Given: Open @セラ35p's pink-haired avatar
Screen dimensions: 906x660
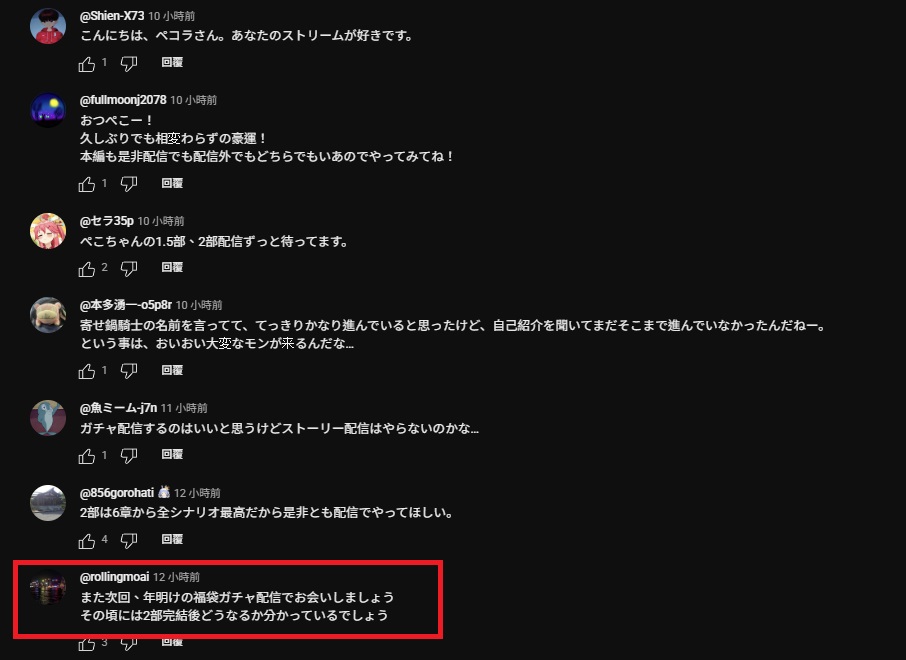Looking at the screenshot, I should tap(48, 231).
